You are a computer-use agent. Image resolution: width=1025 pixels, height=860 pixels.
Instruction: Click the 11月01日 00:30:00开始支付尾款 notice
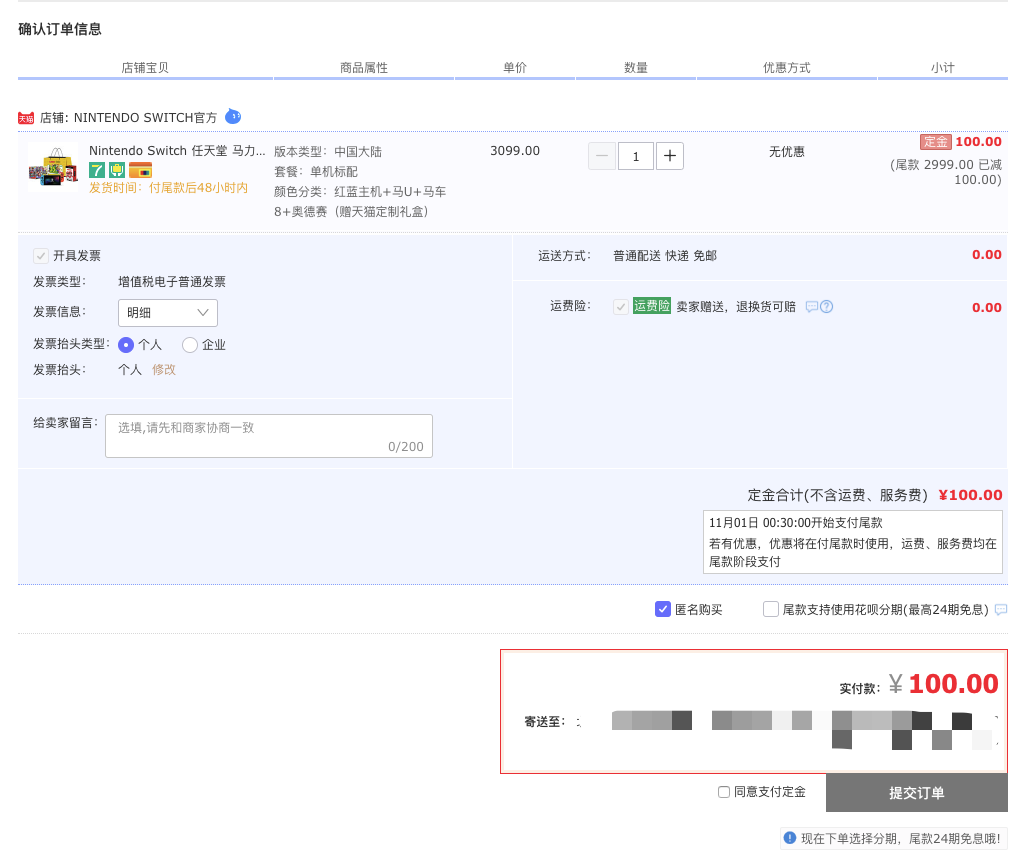coord(796,523)
